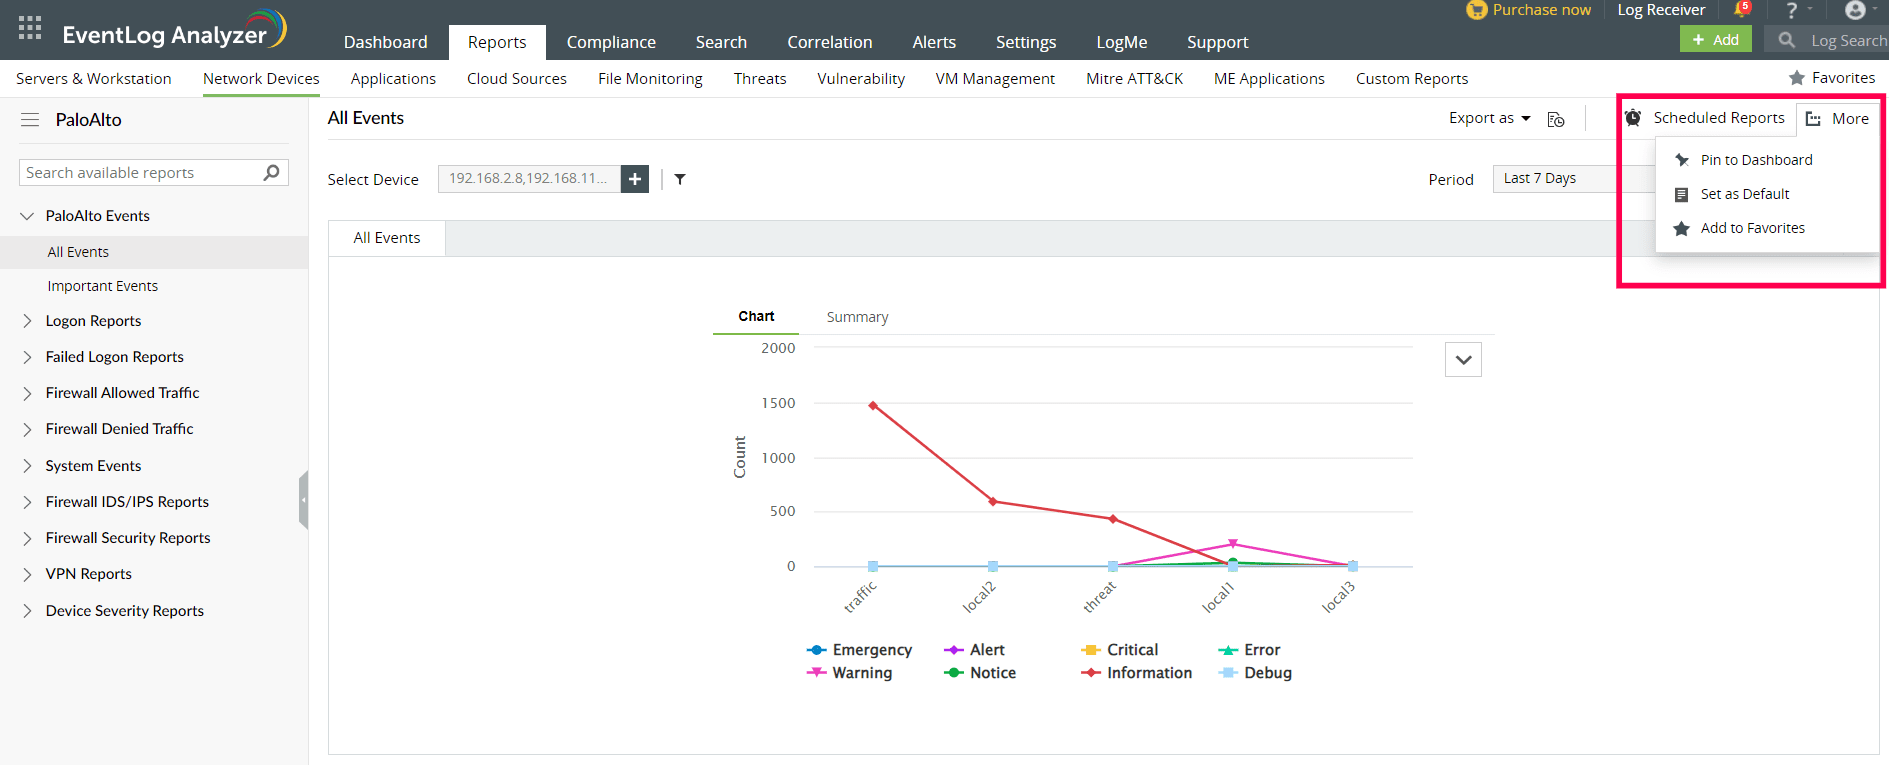
Task: Expand the Firewall Denied Traffic group
Action: pos(28,429)
